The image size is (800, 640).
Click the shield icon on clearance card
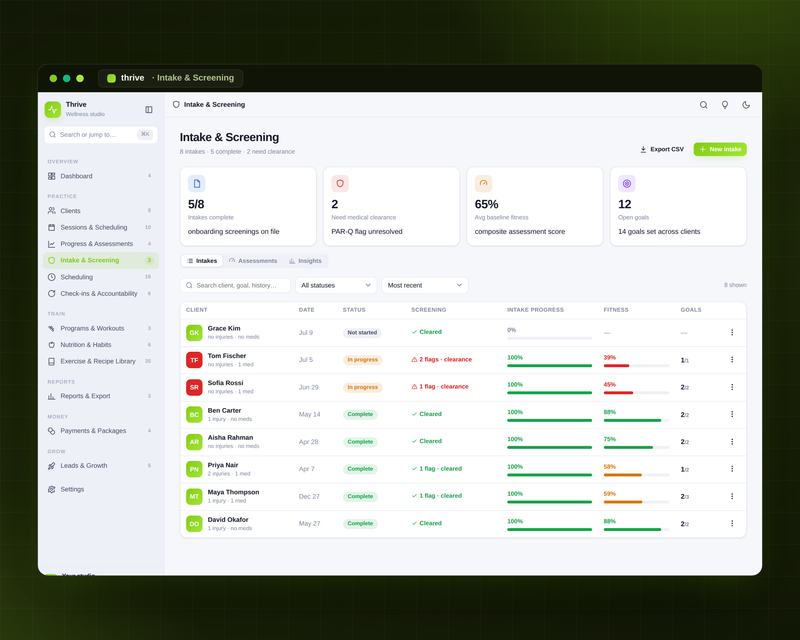(340, 183)
